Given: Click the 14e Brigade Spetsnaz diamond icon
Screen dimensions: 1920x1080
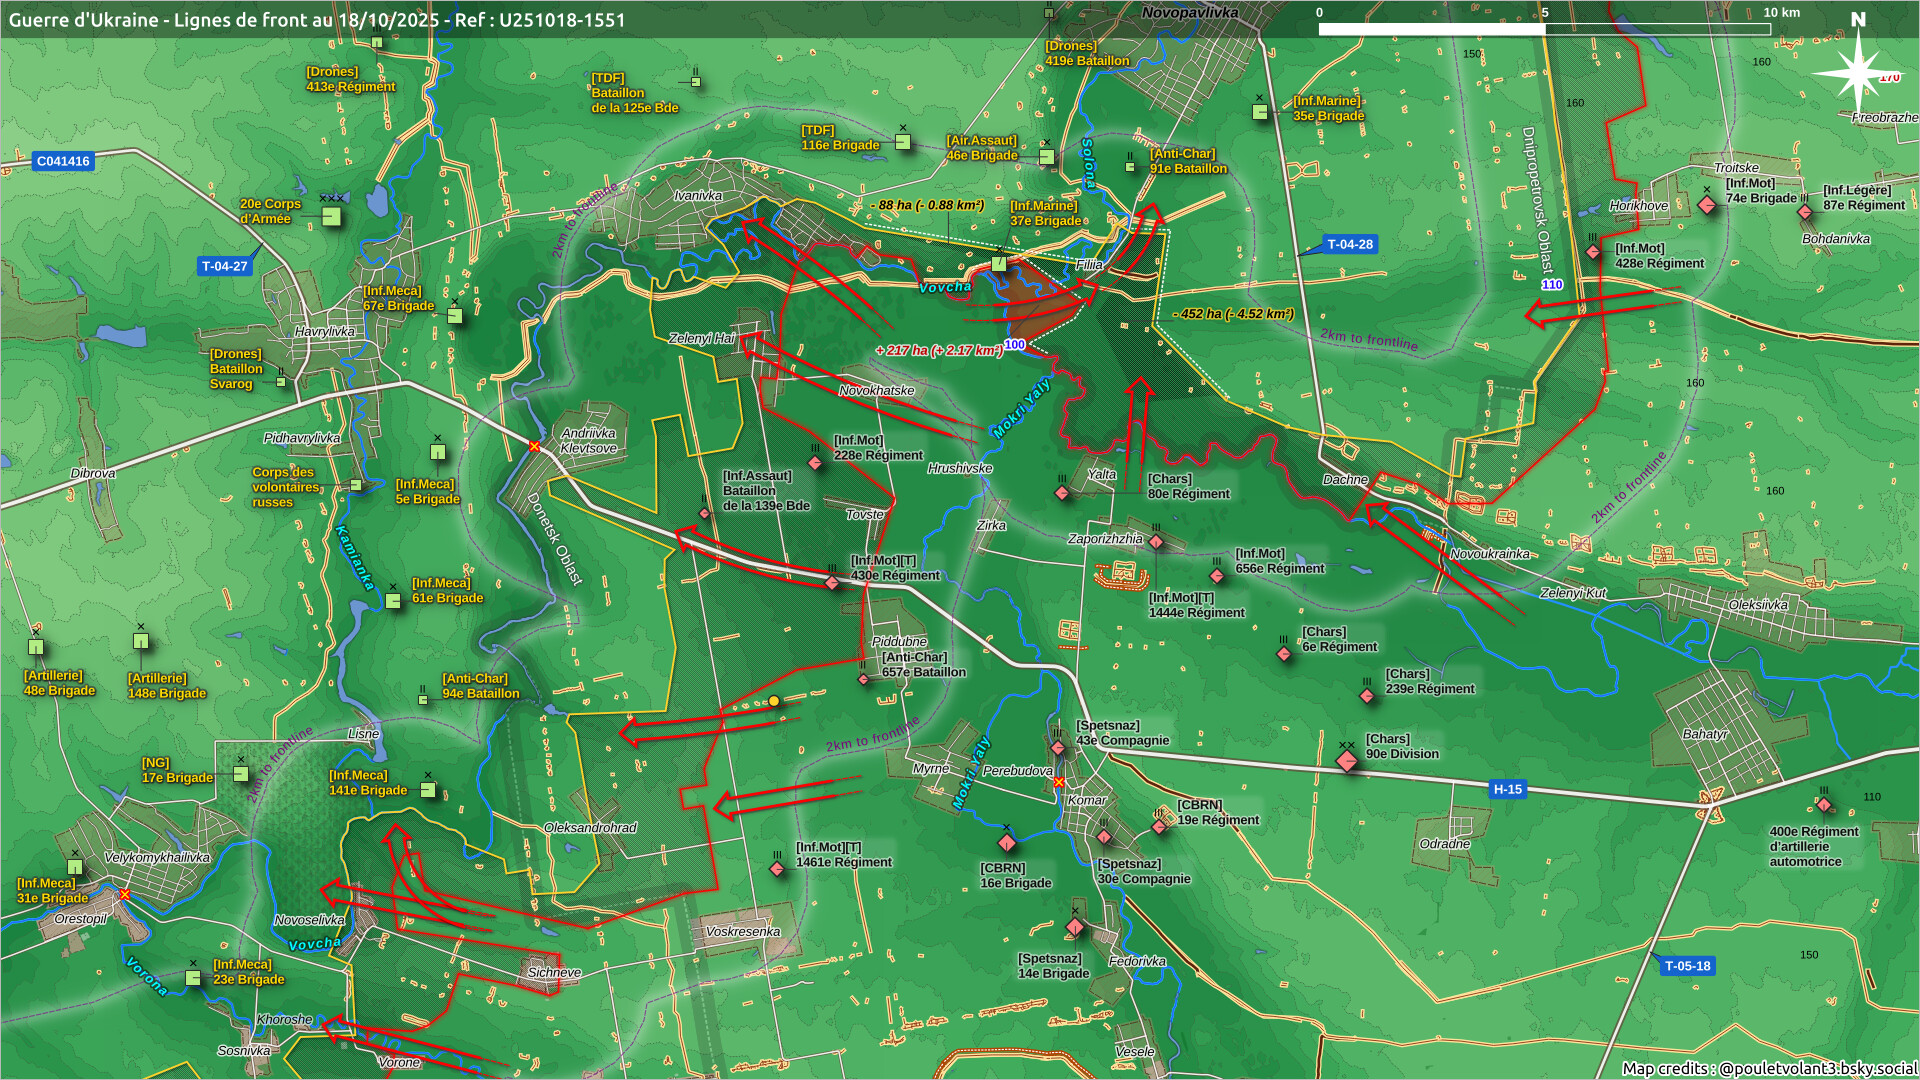Looking at the screenshot, I should 1075,927.
